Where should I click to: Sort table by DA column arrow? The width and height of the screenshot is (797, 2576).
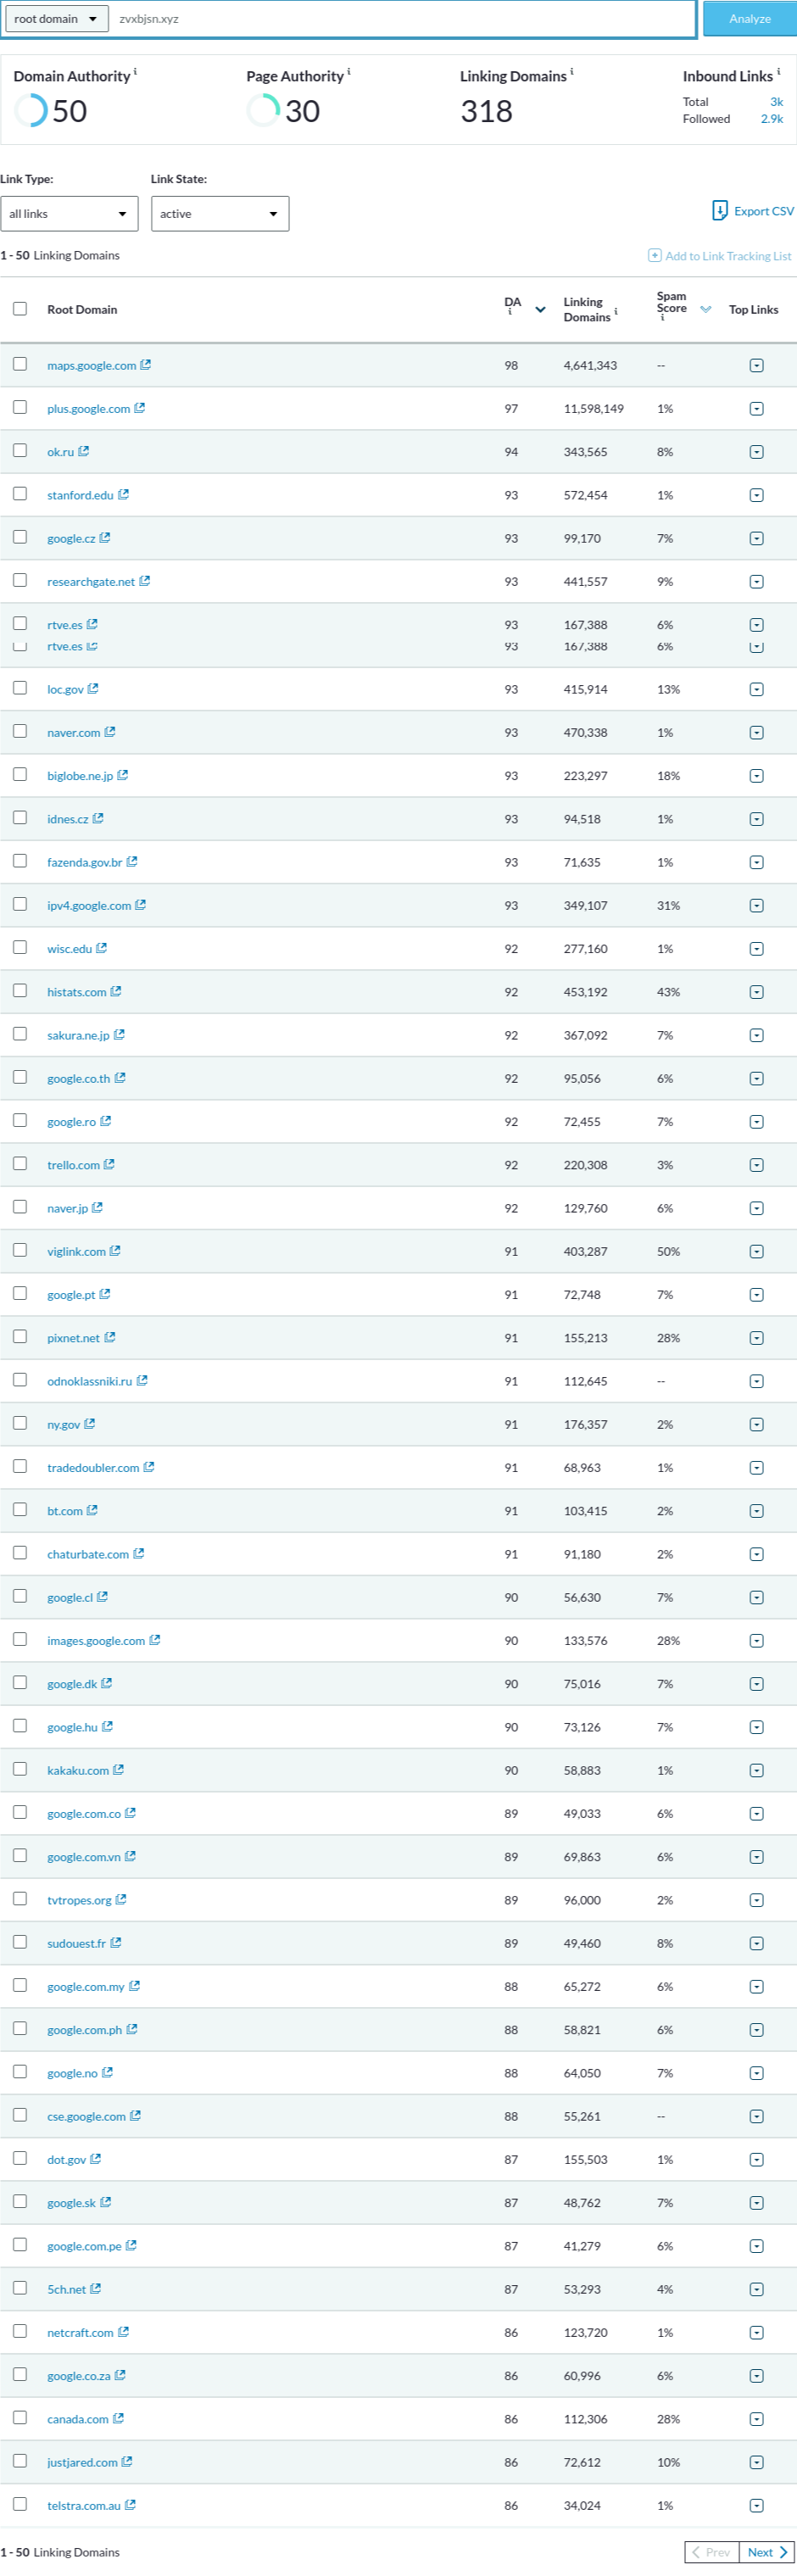540,310
